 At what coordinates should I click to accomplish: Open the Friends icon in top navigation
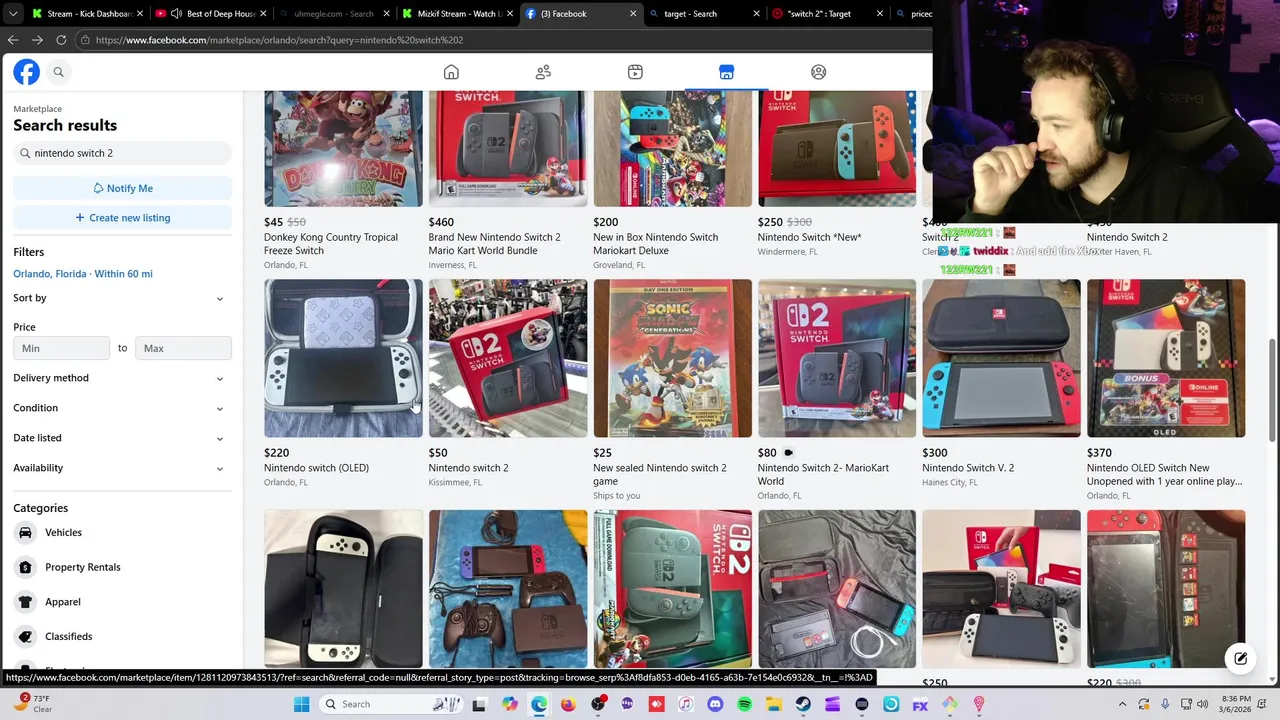[x=543, y=72]
